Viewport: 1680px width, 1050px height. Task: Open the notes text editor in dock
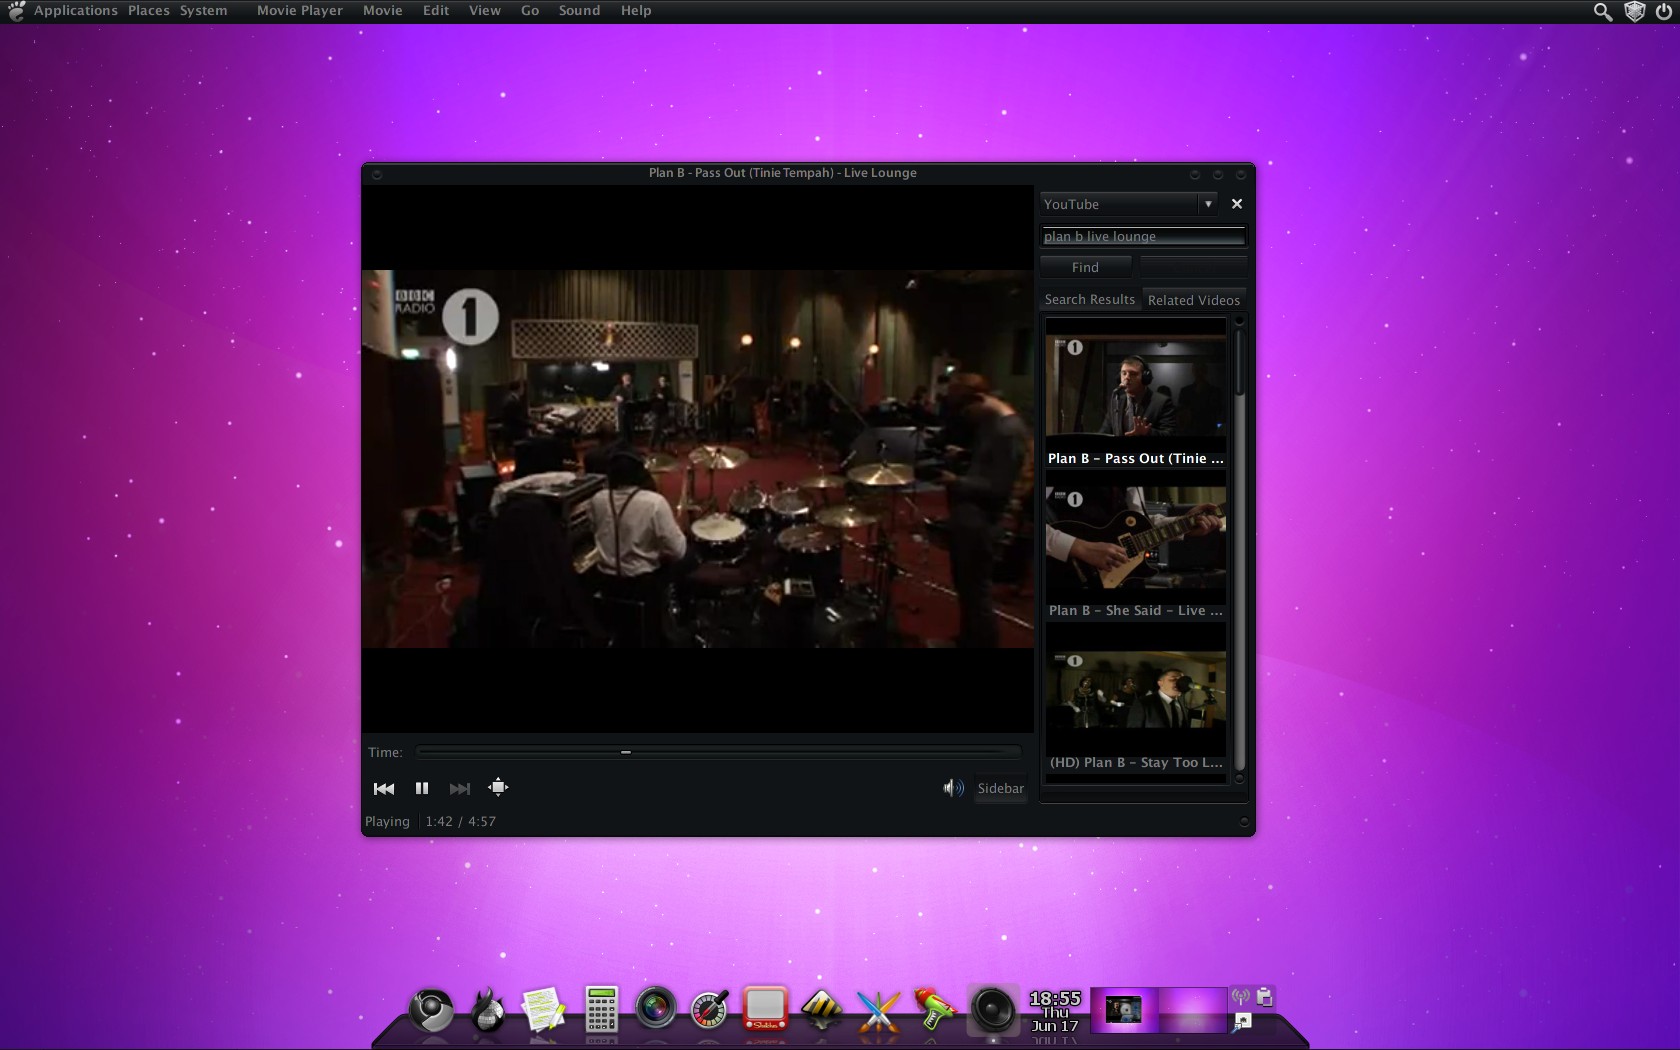pos(544,1010)
